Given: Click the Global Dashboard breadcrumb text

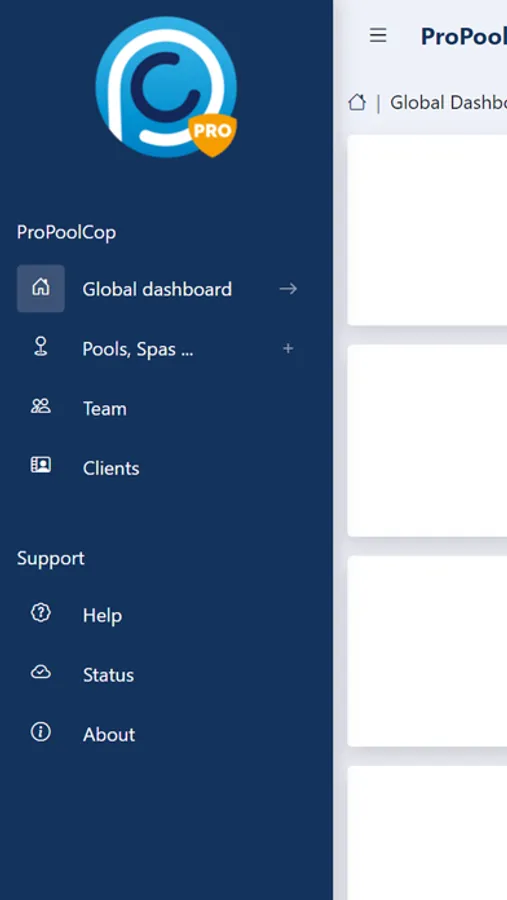Looking at the screenshot, I should pos(448,103).
